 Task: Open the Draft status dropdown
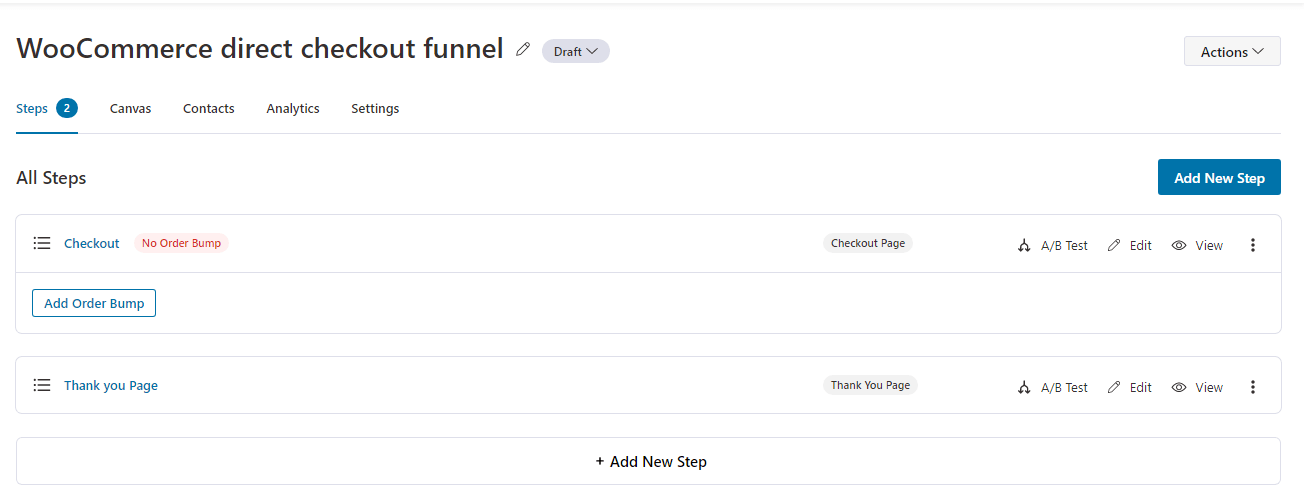point(576,51)
